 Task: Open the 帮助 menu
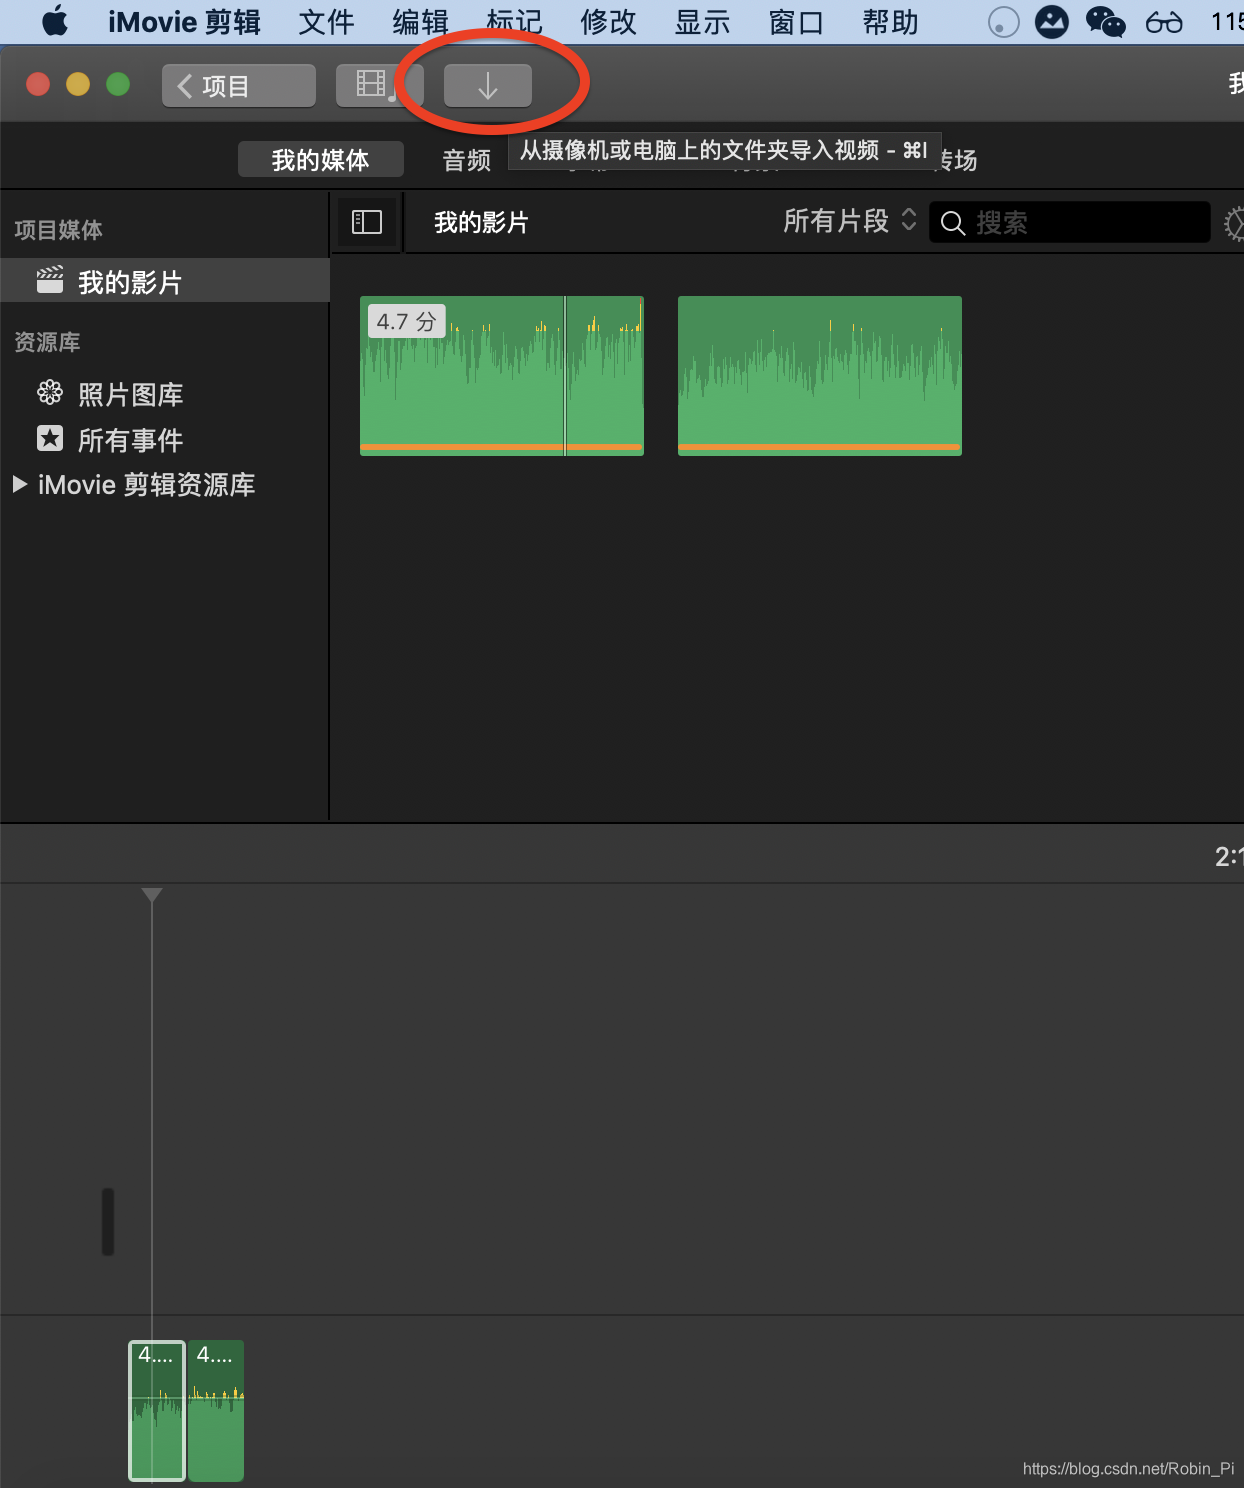coord(890,22)
